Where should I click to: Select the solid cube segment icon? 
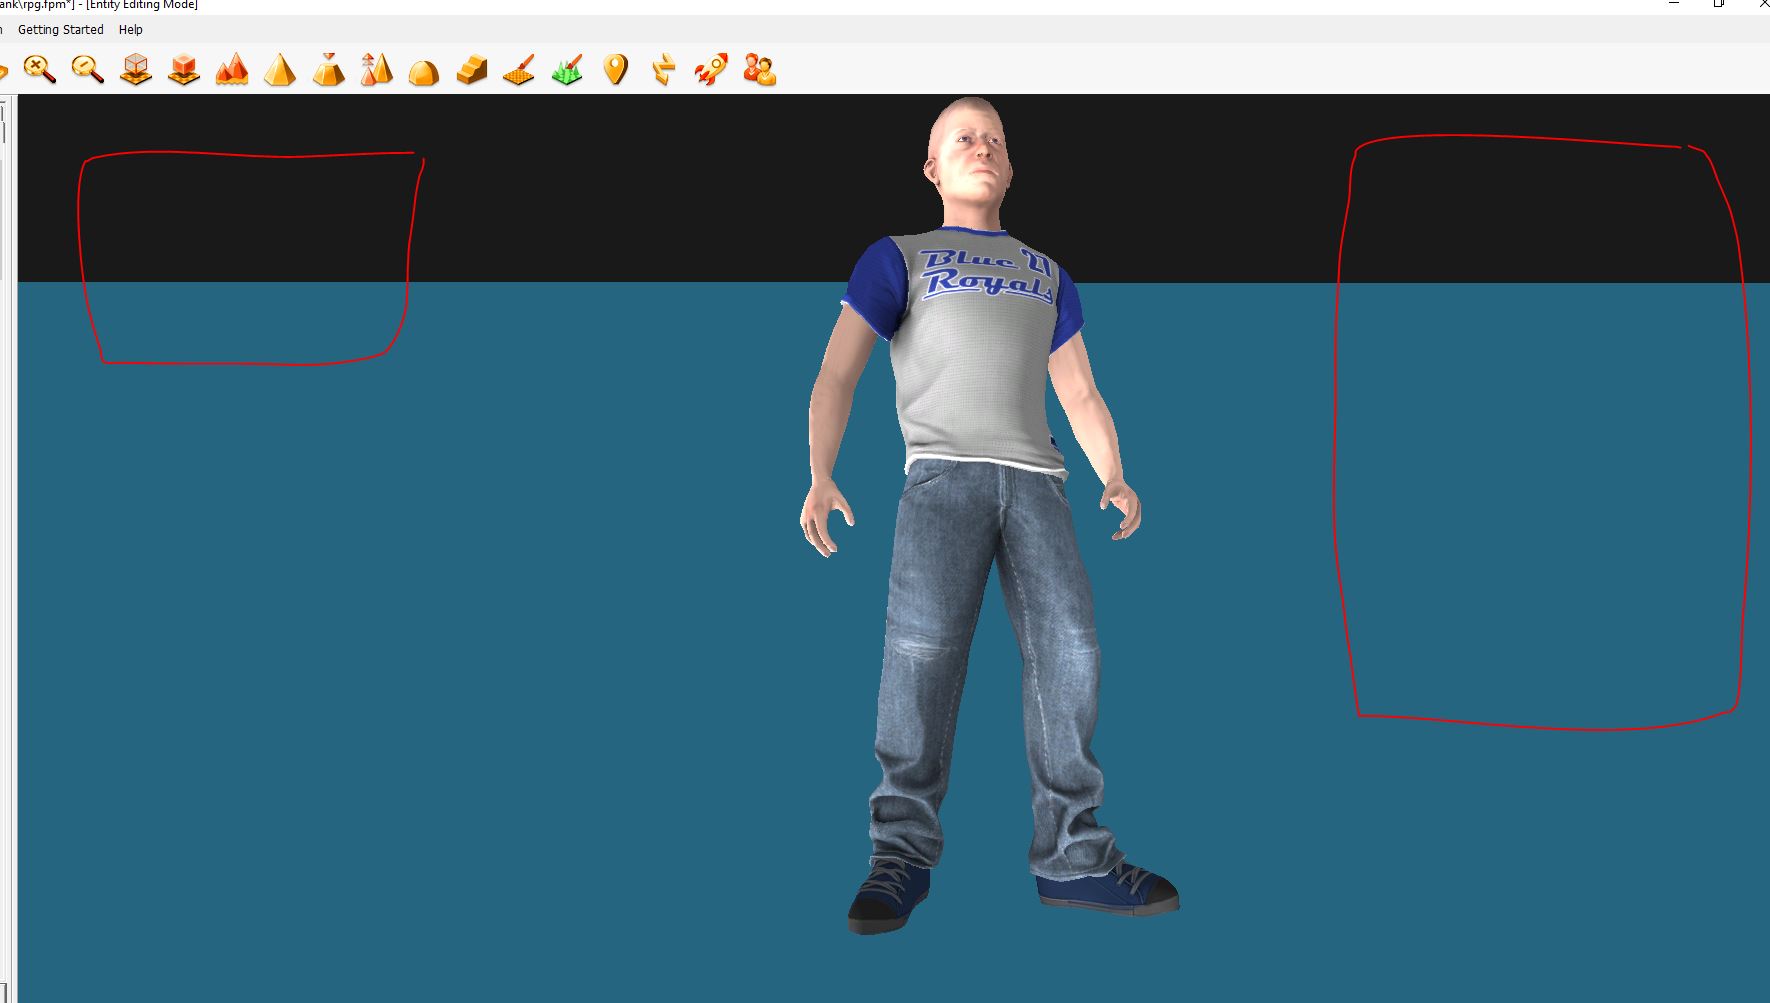coord(183,70)
